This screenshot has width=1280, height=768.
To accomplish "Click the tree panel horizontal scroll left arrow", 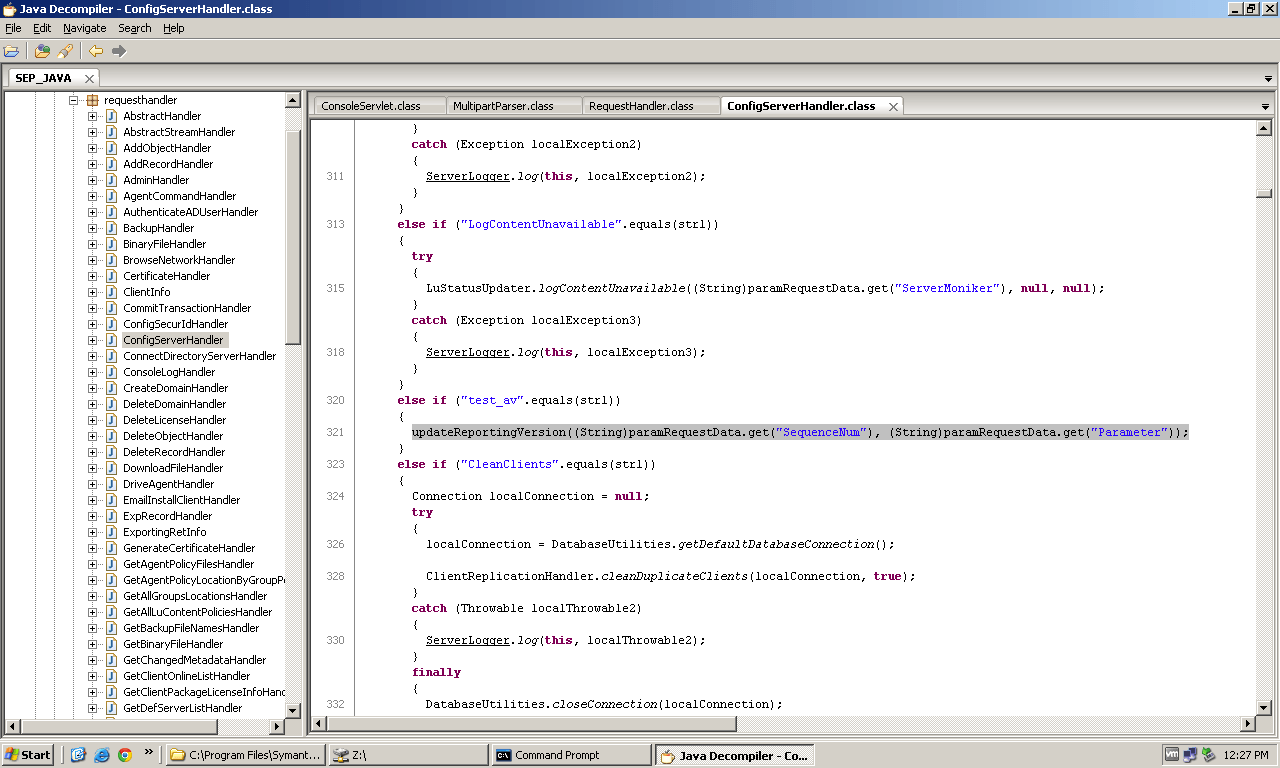I will tap(12, 726).
